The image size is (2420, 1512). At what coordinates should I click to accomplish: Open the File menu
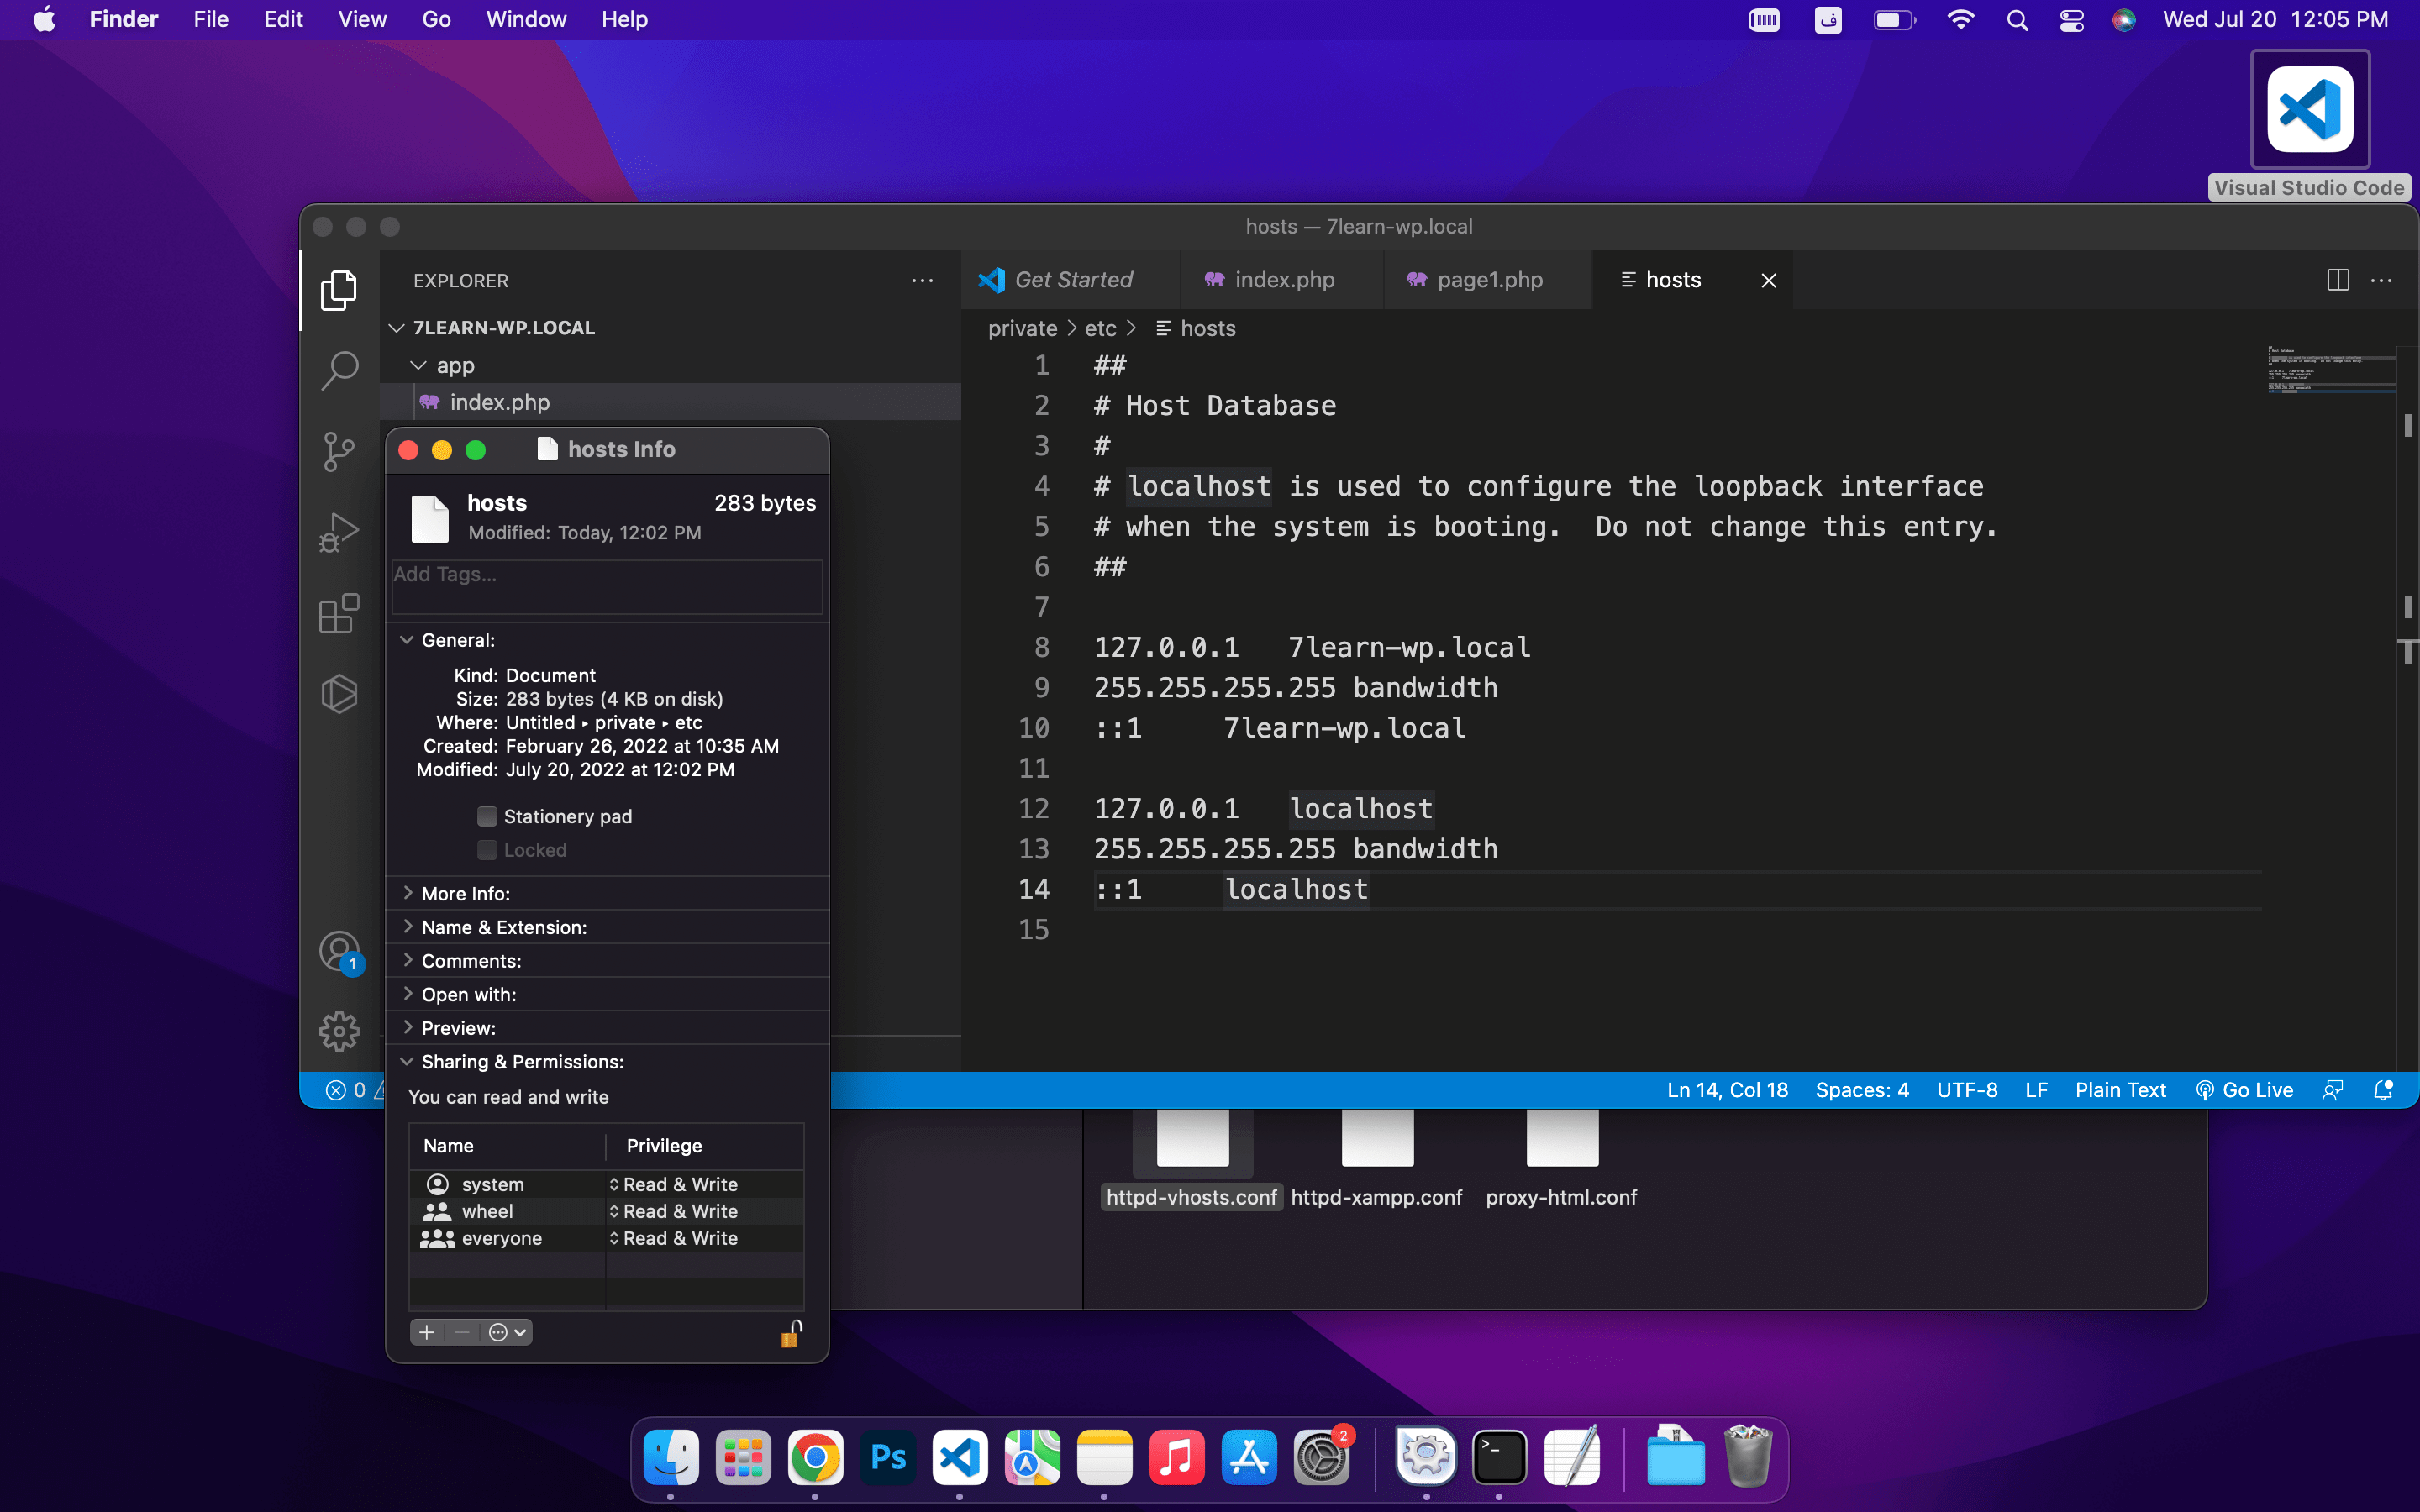[x=211, y=19]
